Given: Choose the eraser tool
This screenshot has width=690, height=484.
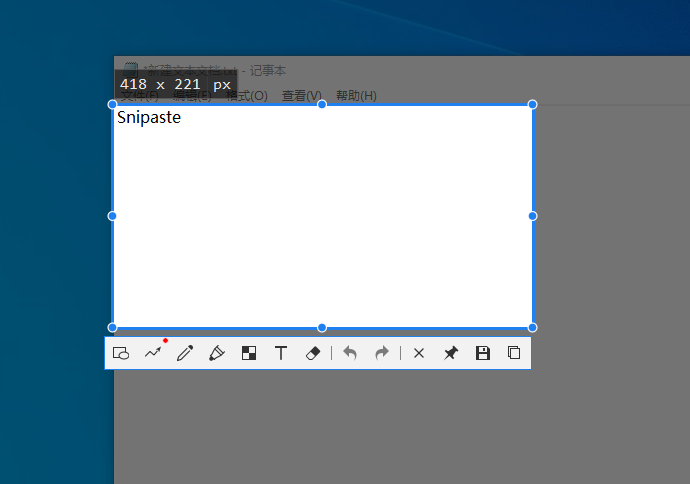Looking at the screenshot, I should pos(313,353).
